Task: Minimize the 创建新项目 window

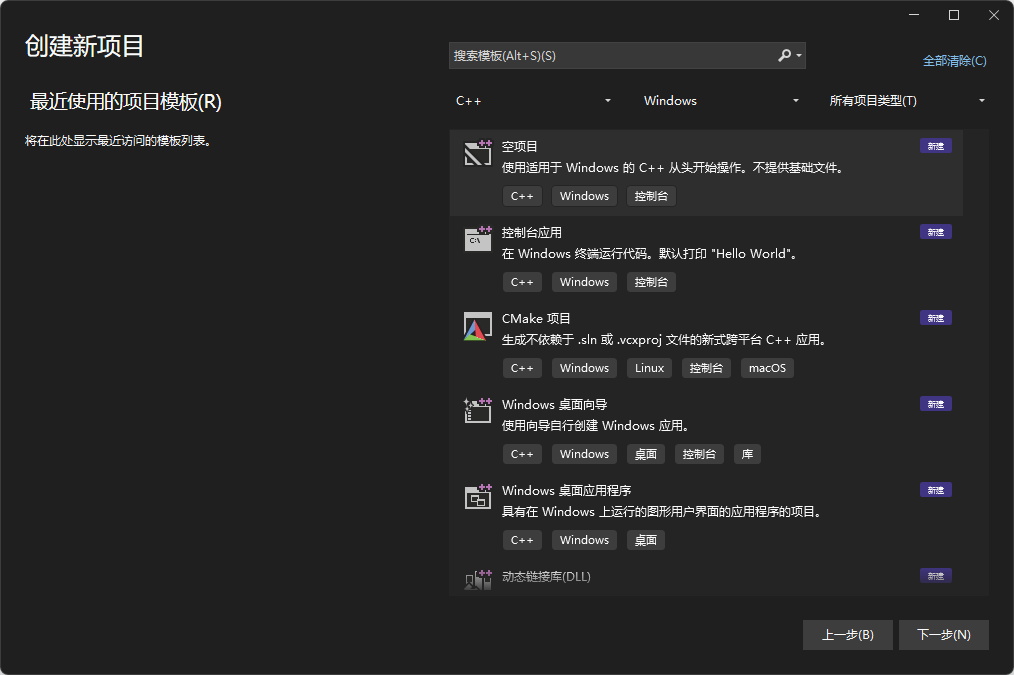Action: [914, 15]
